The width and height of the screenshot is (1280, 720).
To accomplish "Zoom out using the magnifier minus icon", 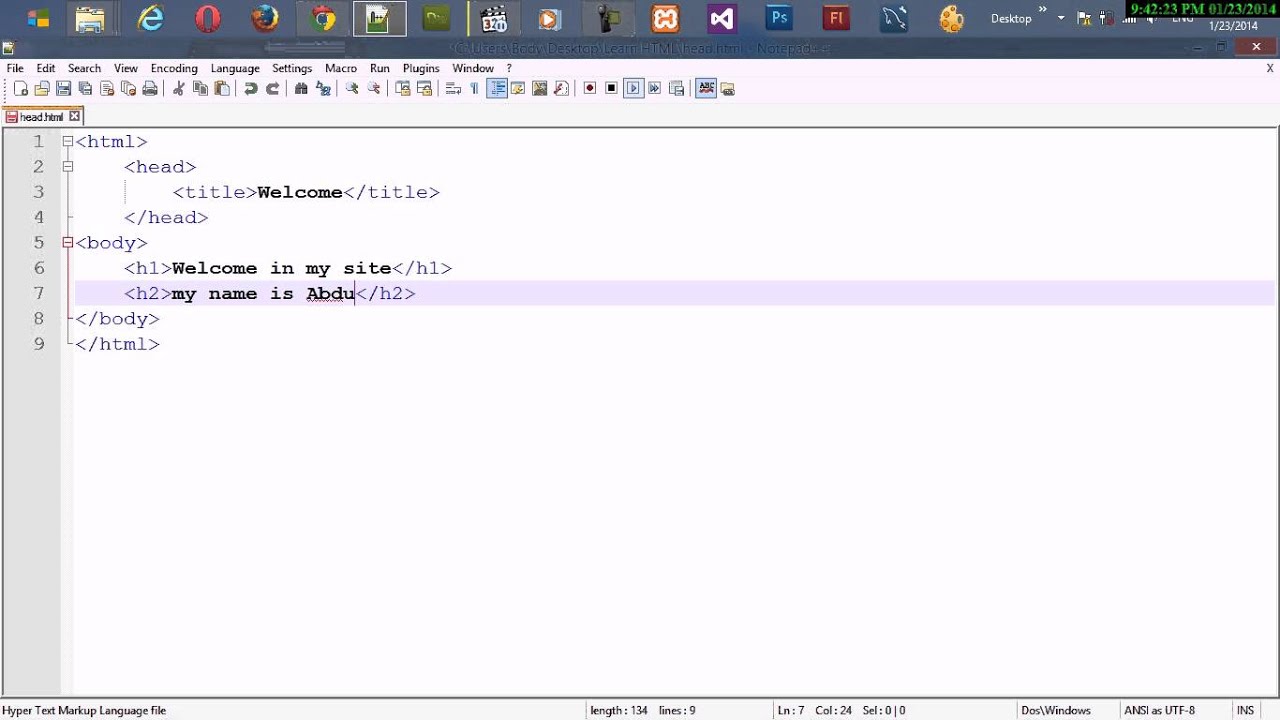I will coord(374,89).
